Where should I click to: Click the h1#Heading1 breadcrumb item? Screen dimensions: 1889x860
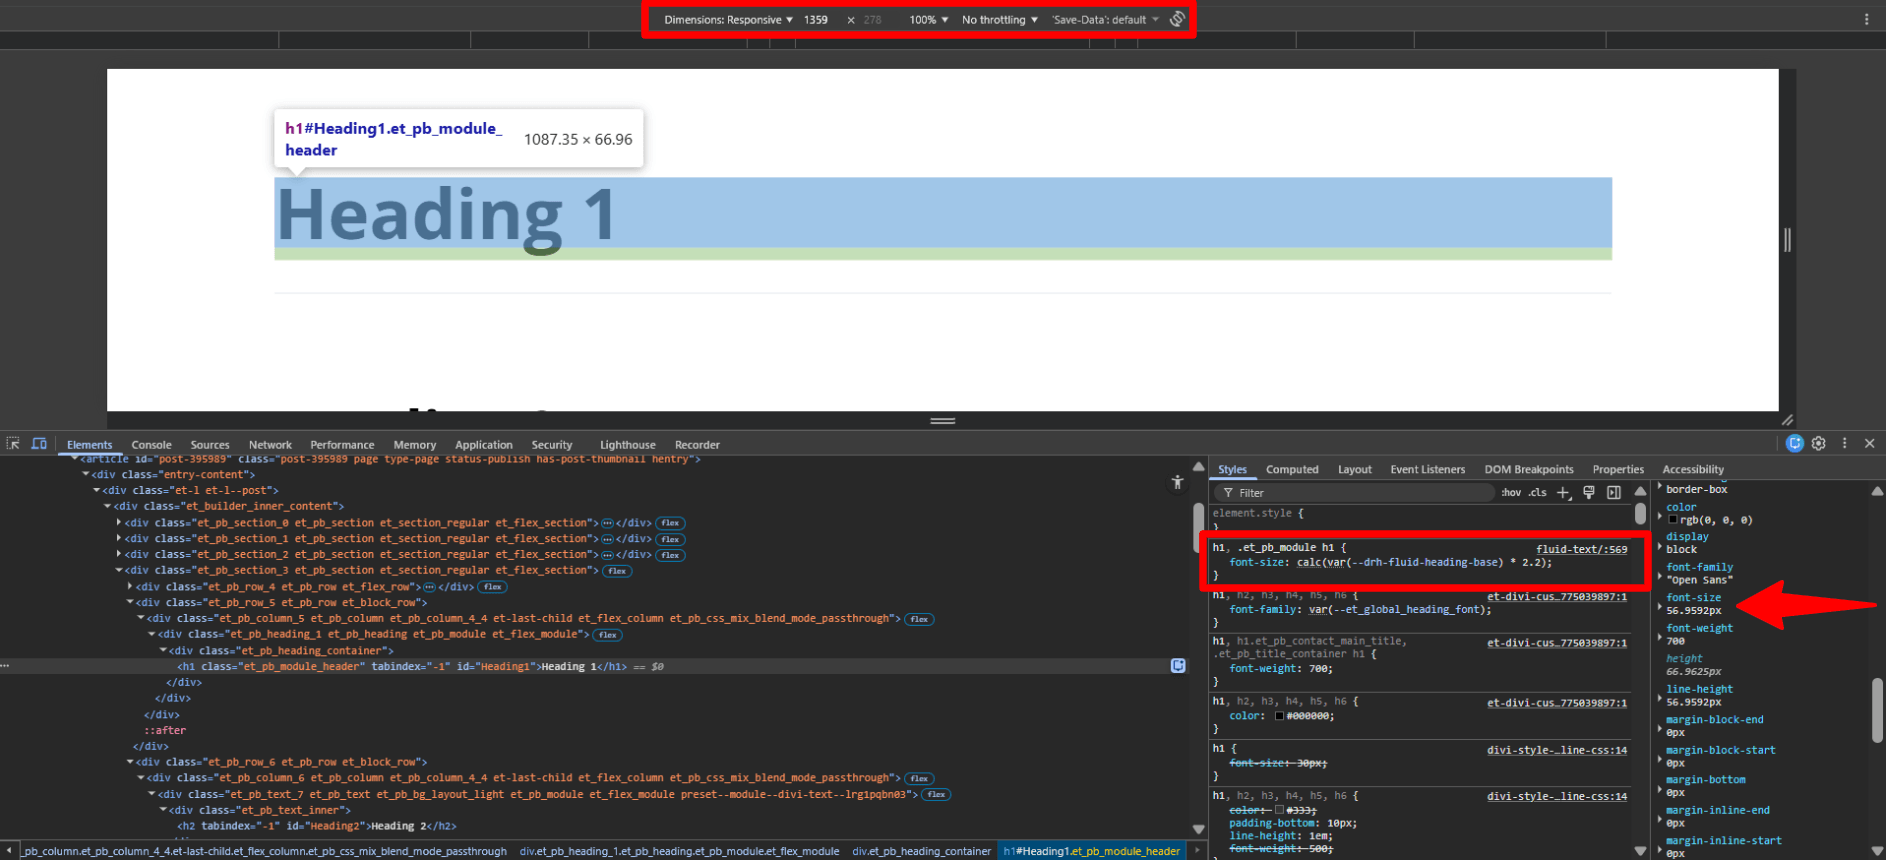click(x=1091, y=851)
